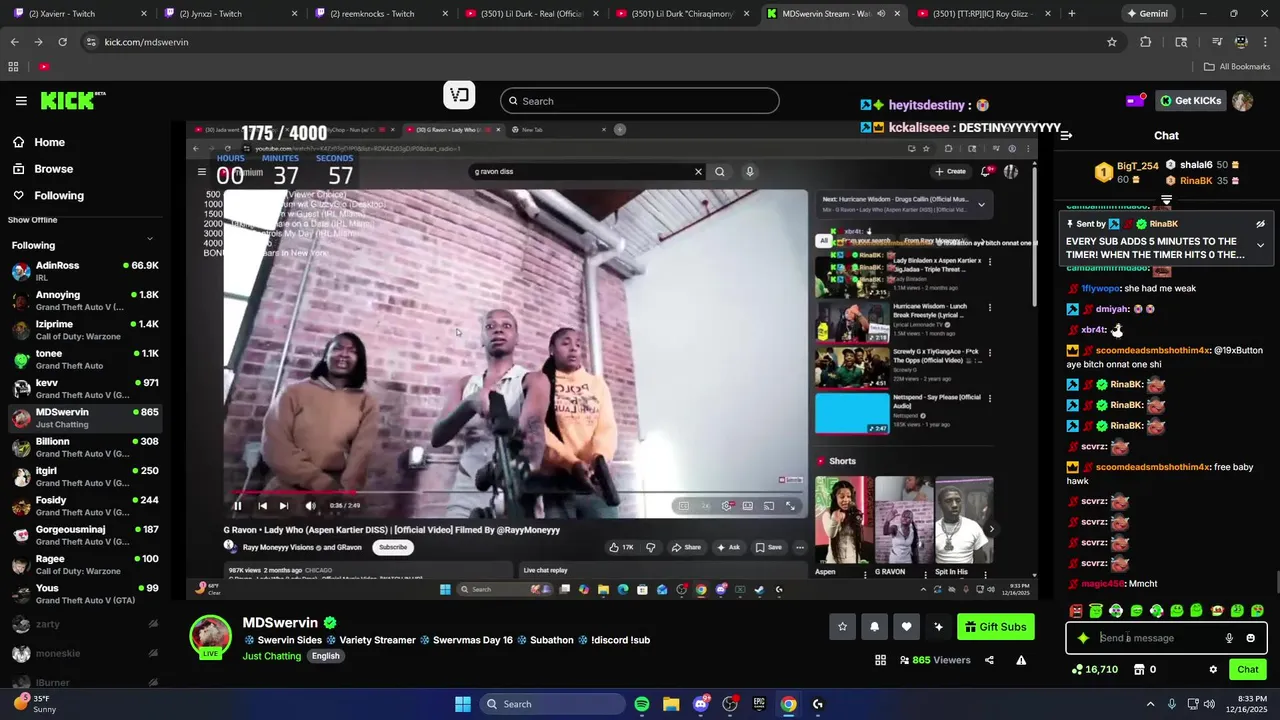
Task: Show hidden system tray icons chevron
Action: pos(1150,704)
